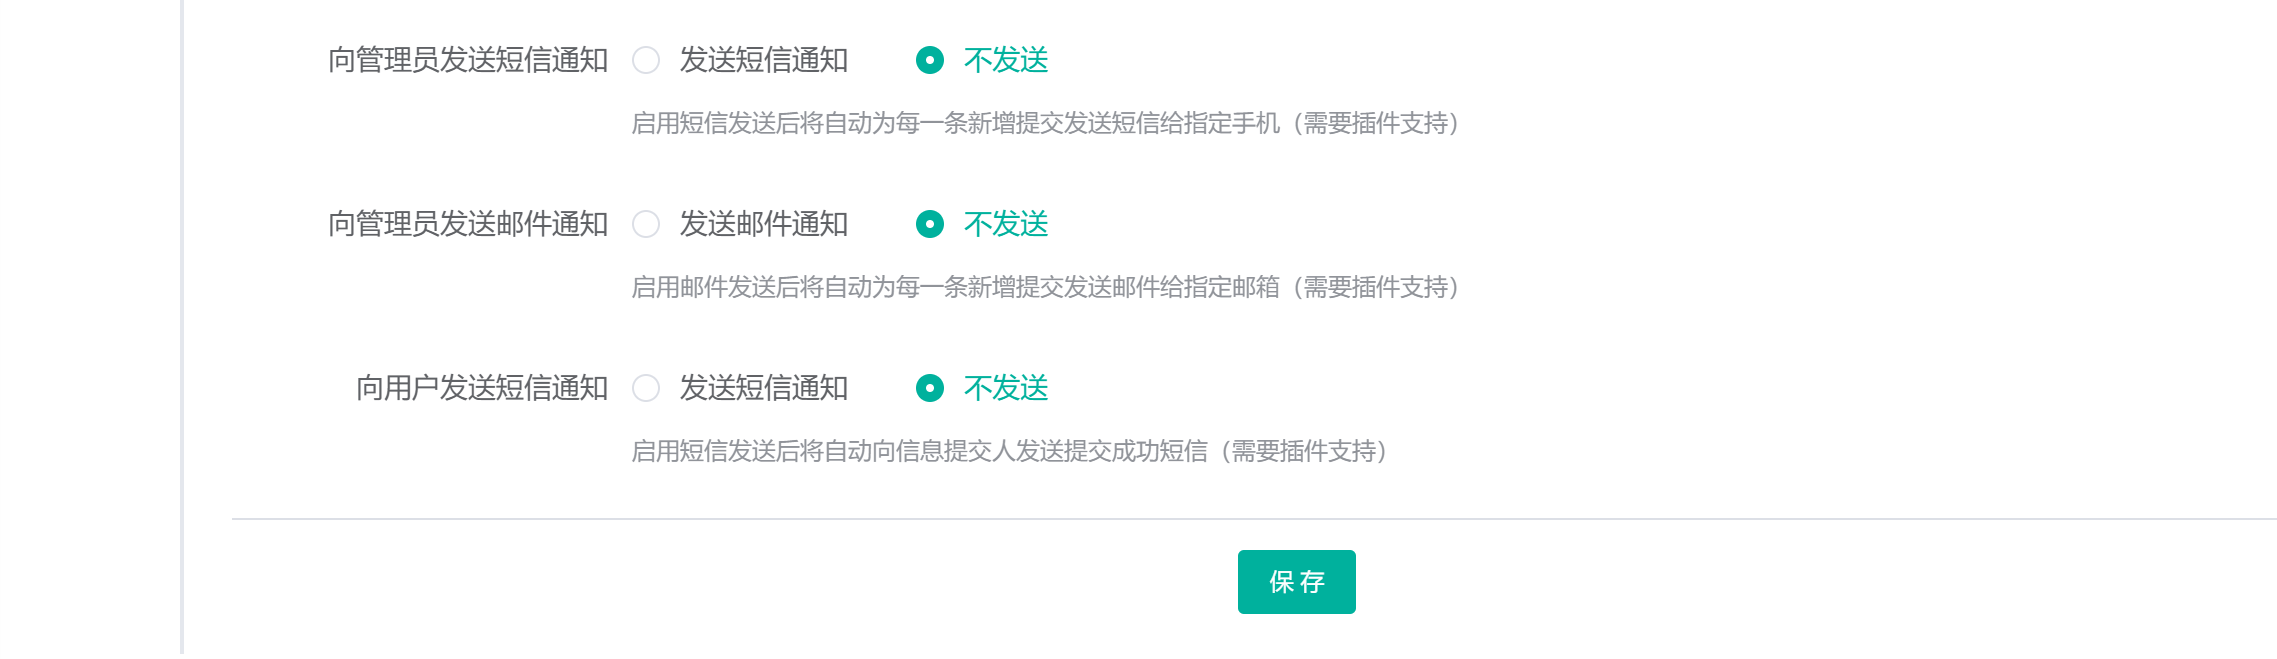Click the help text about email to 指定邮箱
The width and height of the screenshot is (2277, 659).
(x=1045, y=287)
